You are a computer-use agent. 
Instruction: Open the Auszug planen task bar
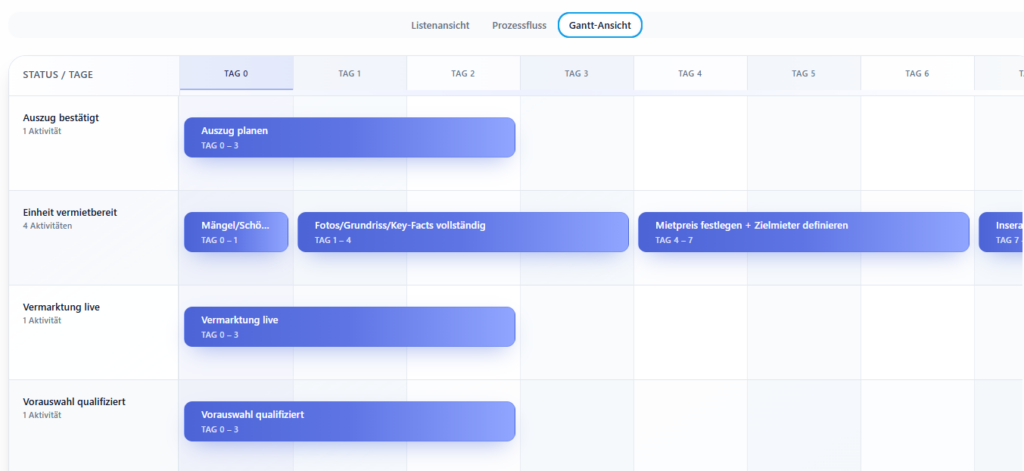tap(349, 137)
